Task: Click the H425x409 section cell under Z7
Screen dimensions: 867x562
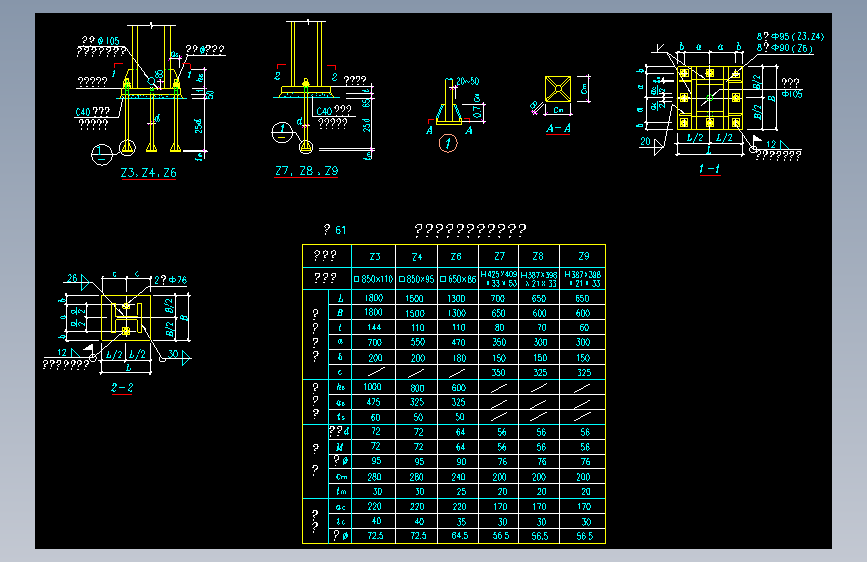Action: [499, 279]
